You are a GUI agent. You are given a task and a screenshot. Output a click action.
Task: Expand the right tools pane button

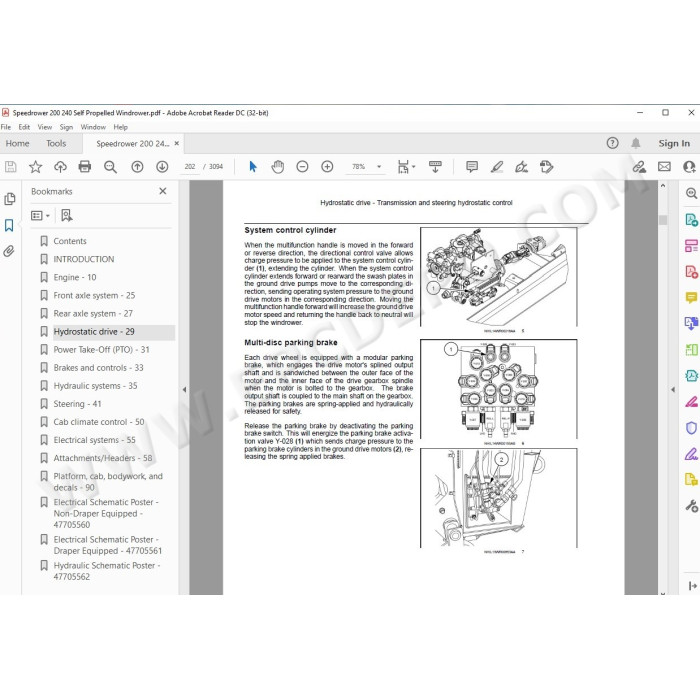(x=692, y=586)
